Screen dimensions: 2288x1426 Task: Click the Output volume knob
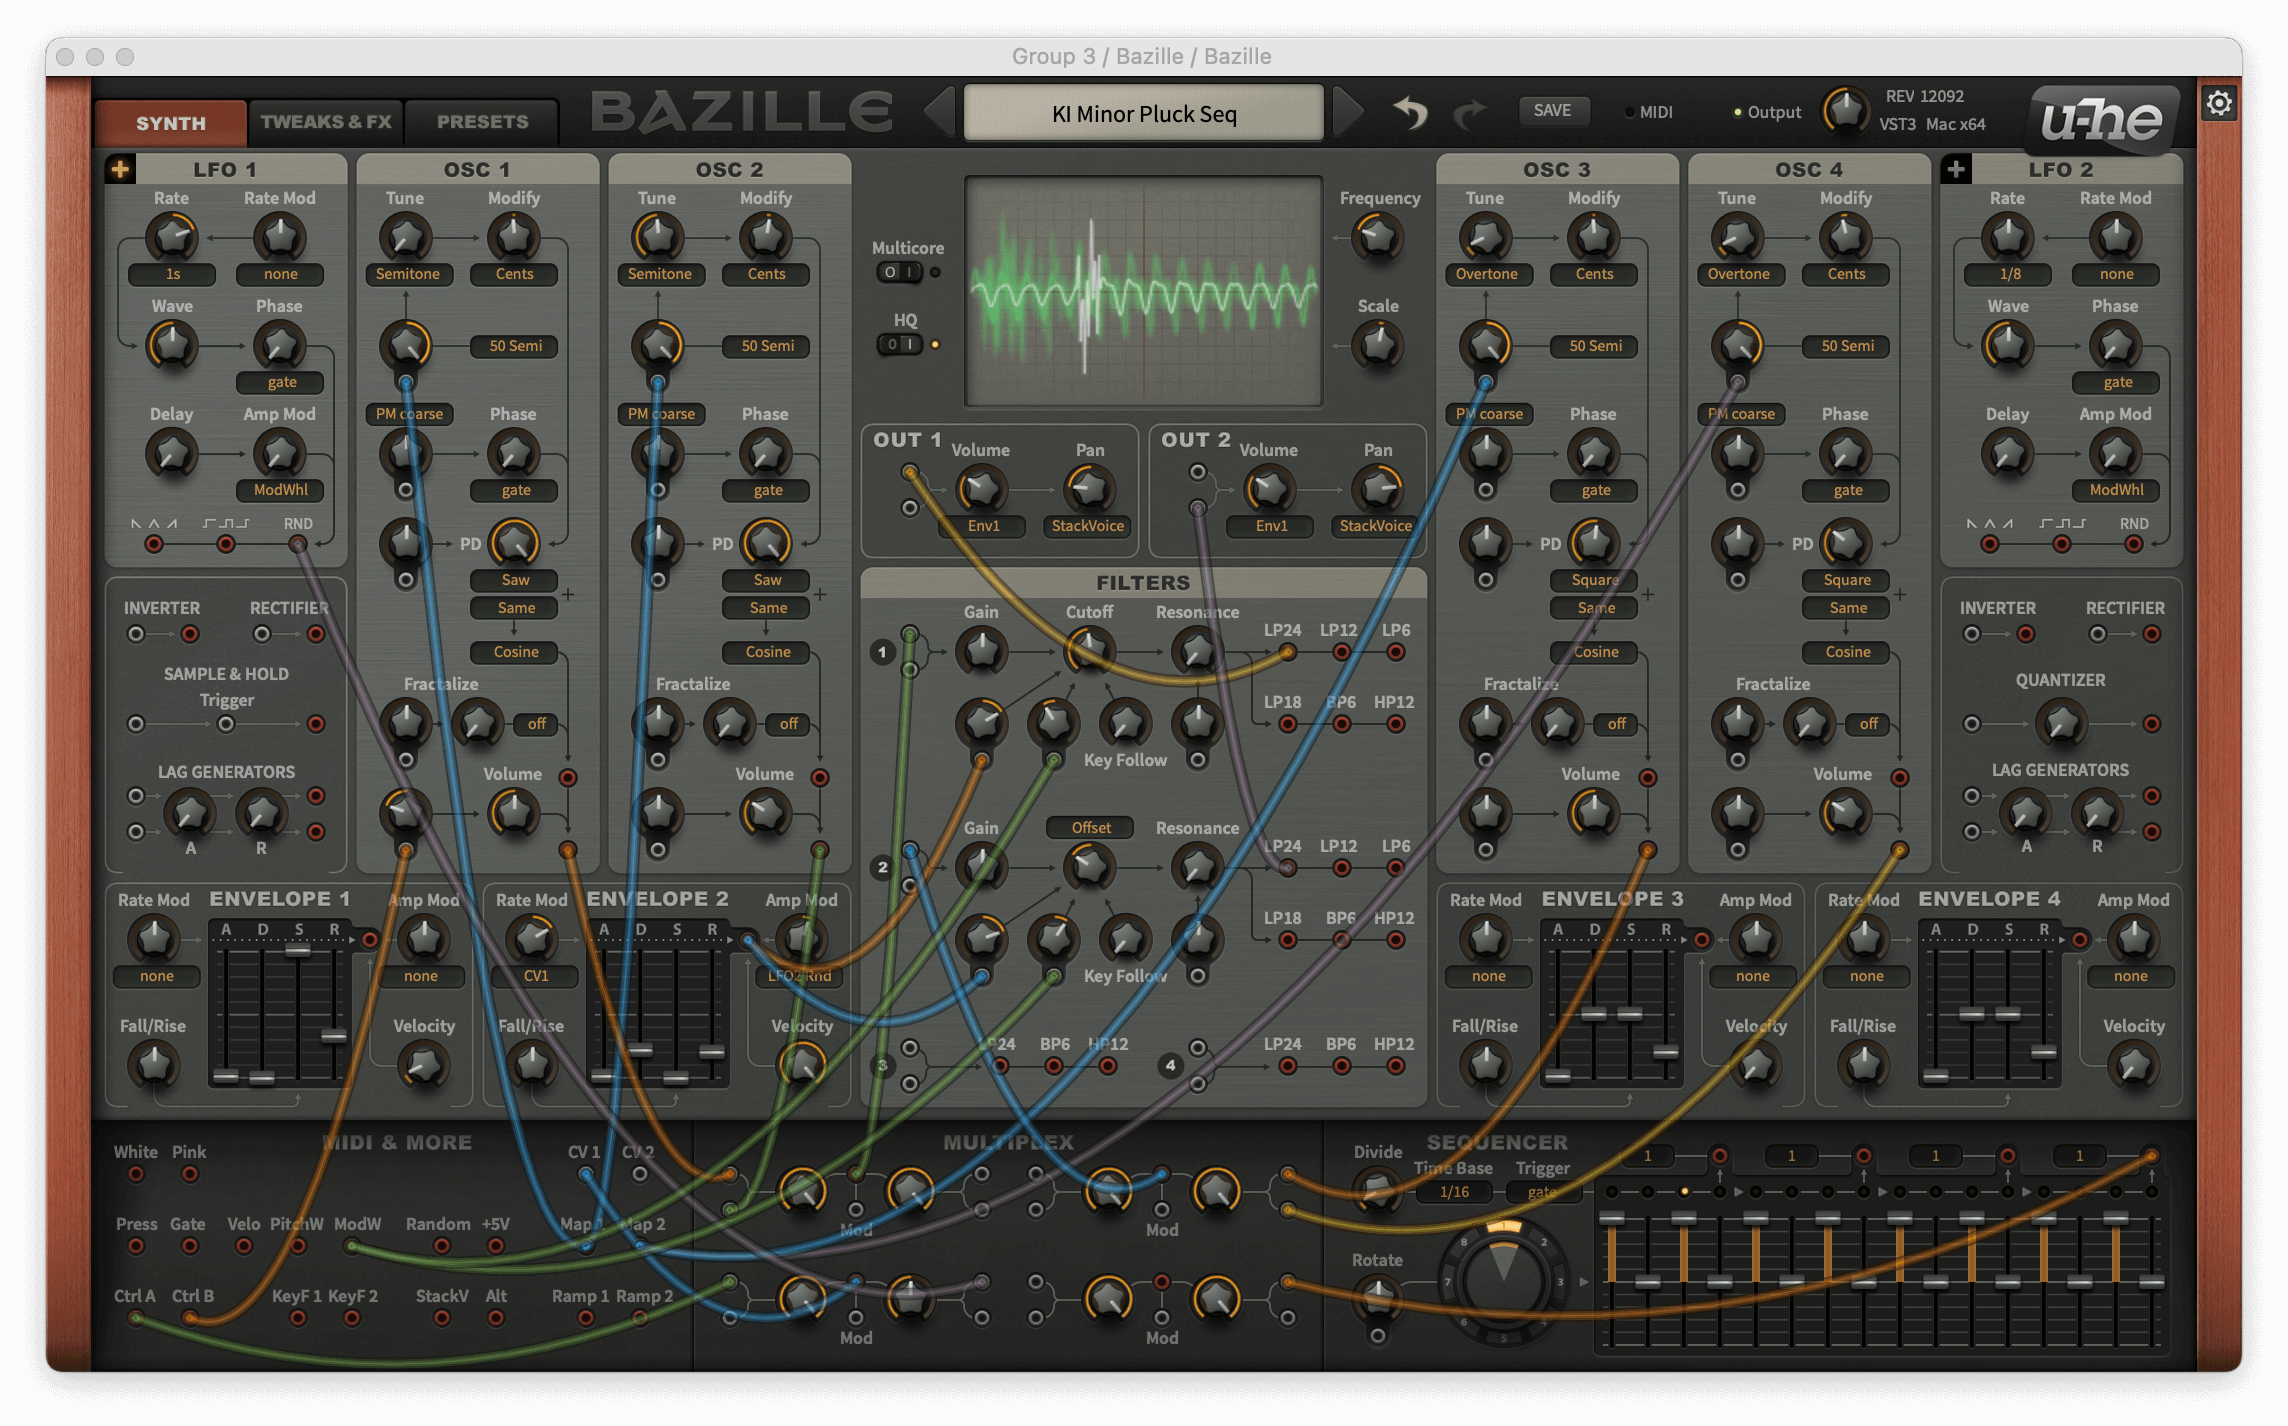coord(1845,111)
